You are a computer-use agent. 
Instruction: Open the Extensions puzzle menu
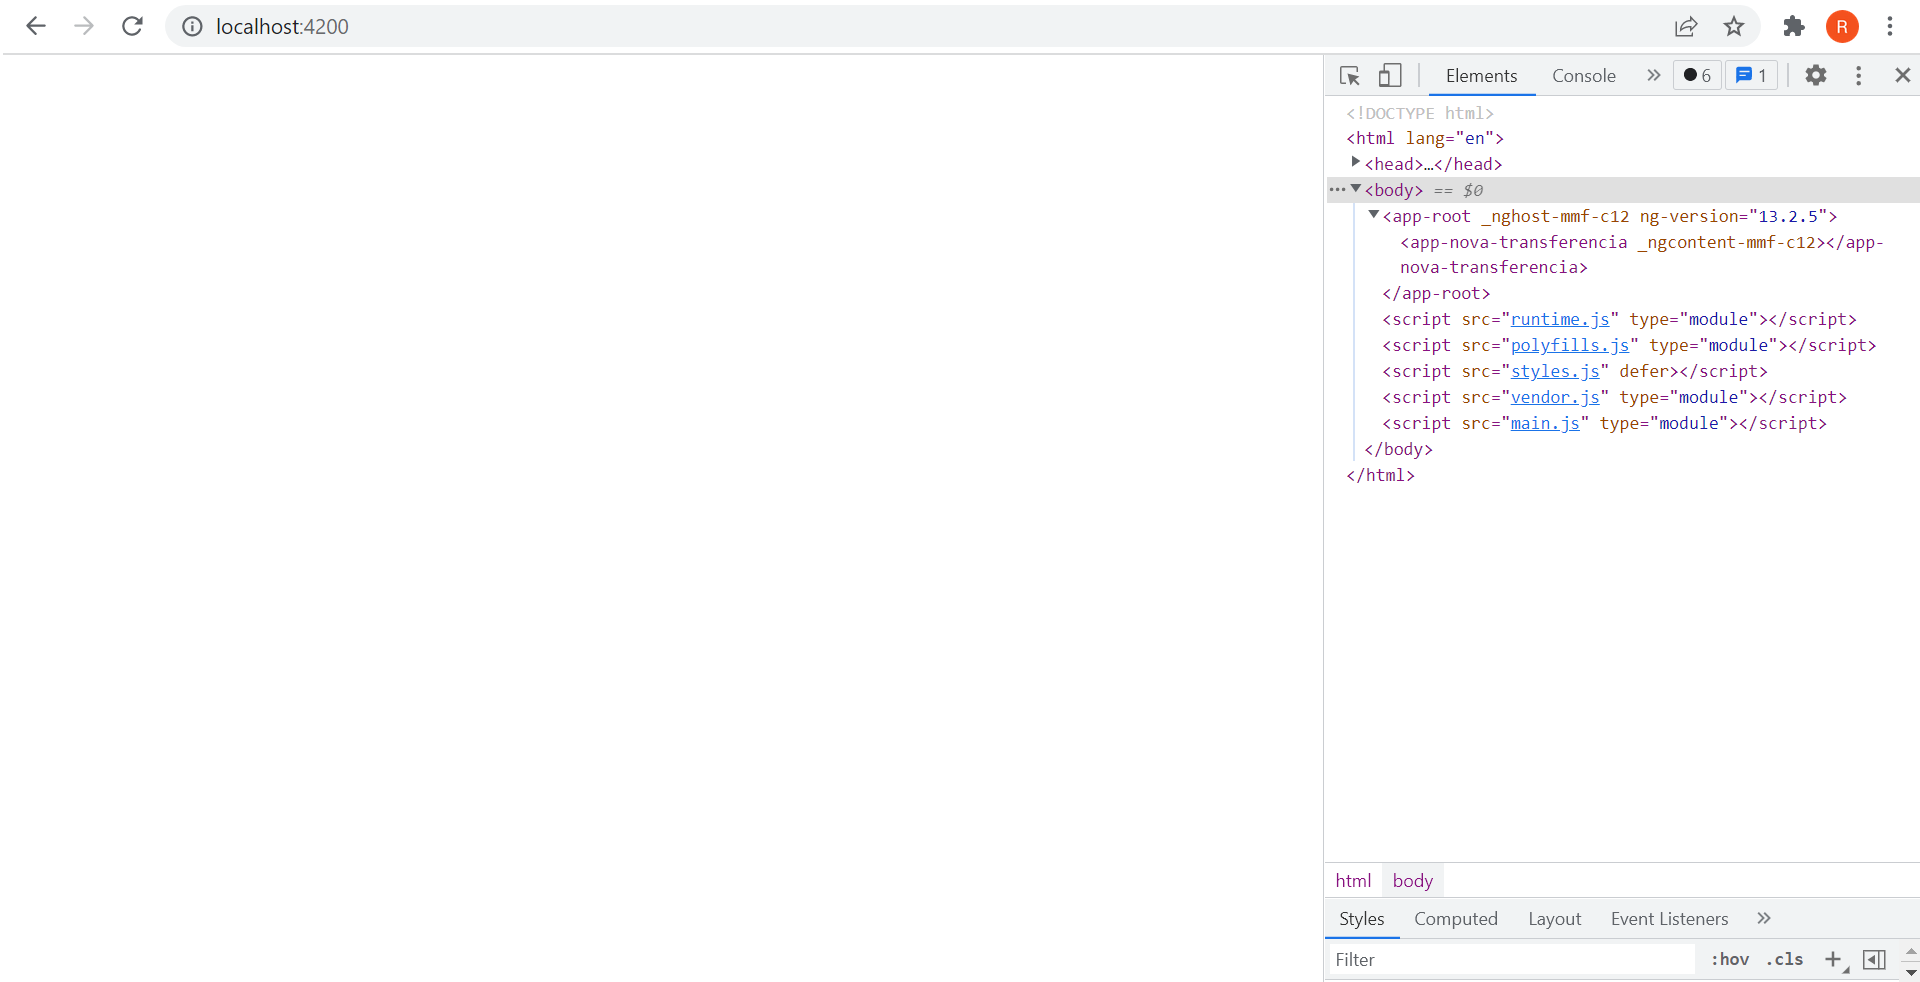pyautogui.click(x=1794, y=27)
